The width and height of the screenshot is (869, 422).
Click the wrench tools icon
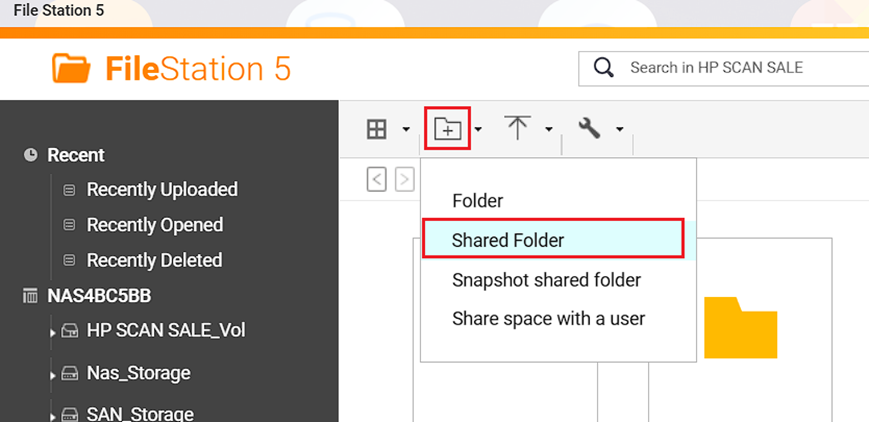590,129
